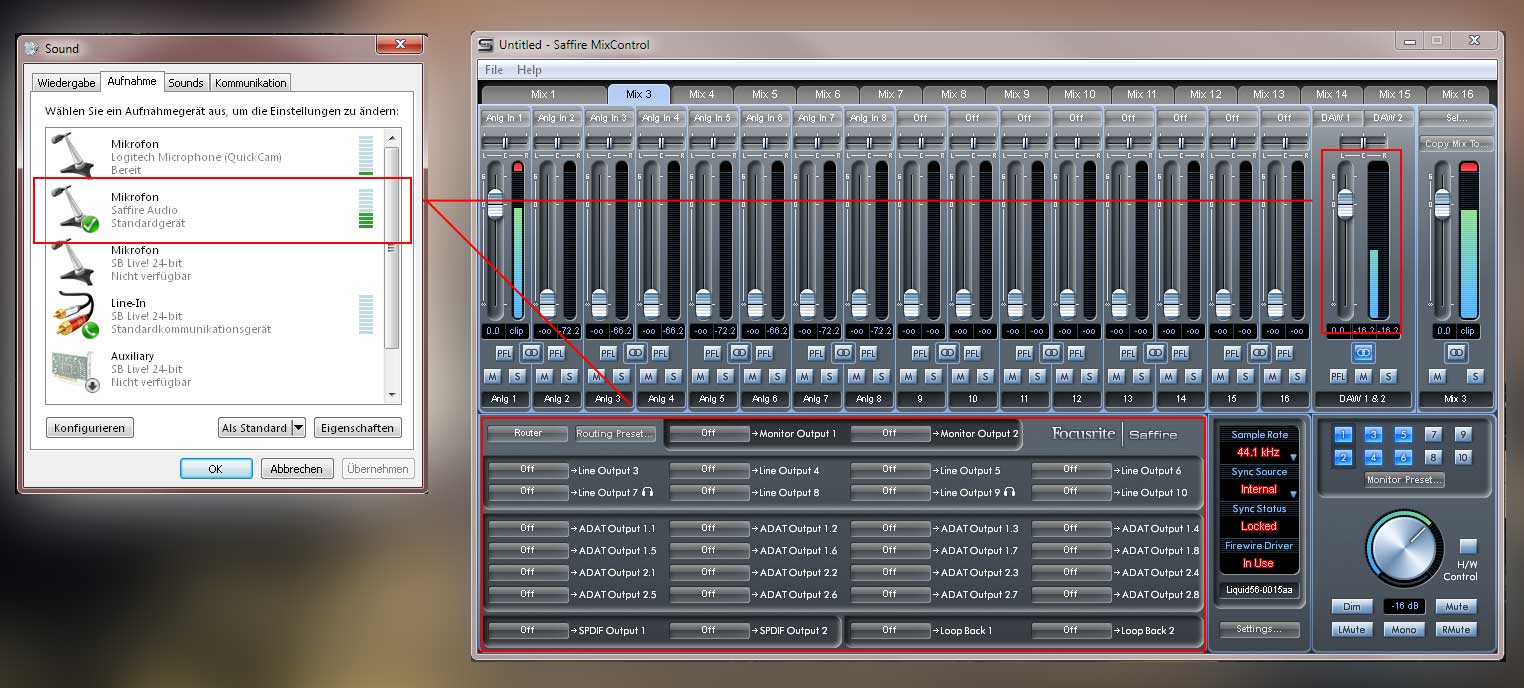The image size is (1524, 688).
Task: Toggle the LMute monitor button
Action: [1352, 630]
